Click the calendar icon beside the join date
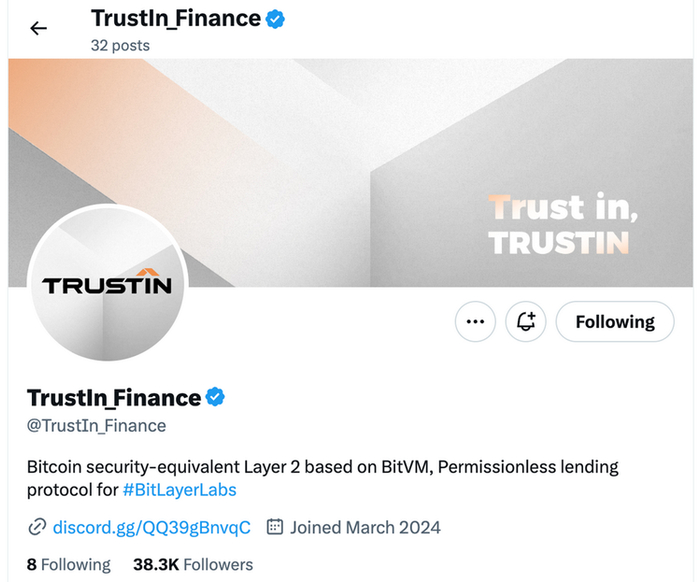This screenshot has width=700, height=582. pyautogui.click(x=276, y=526)
